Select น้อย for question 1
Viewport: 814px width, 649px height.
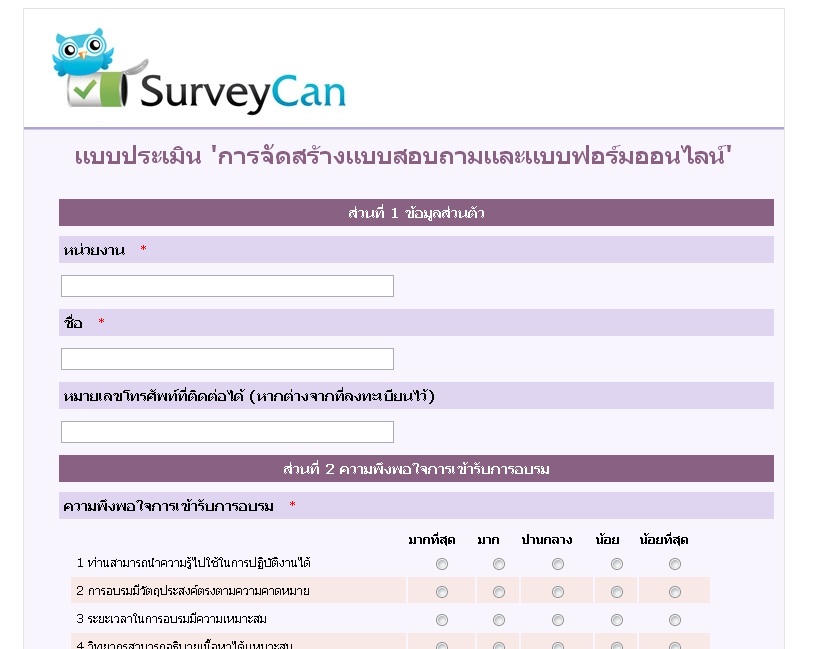[617, 564]
